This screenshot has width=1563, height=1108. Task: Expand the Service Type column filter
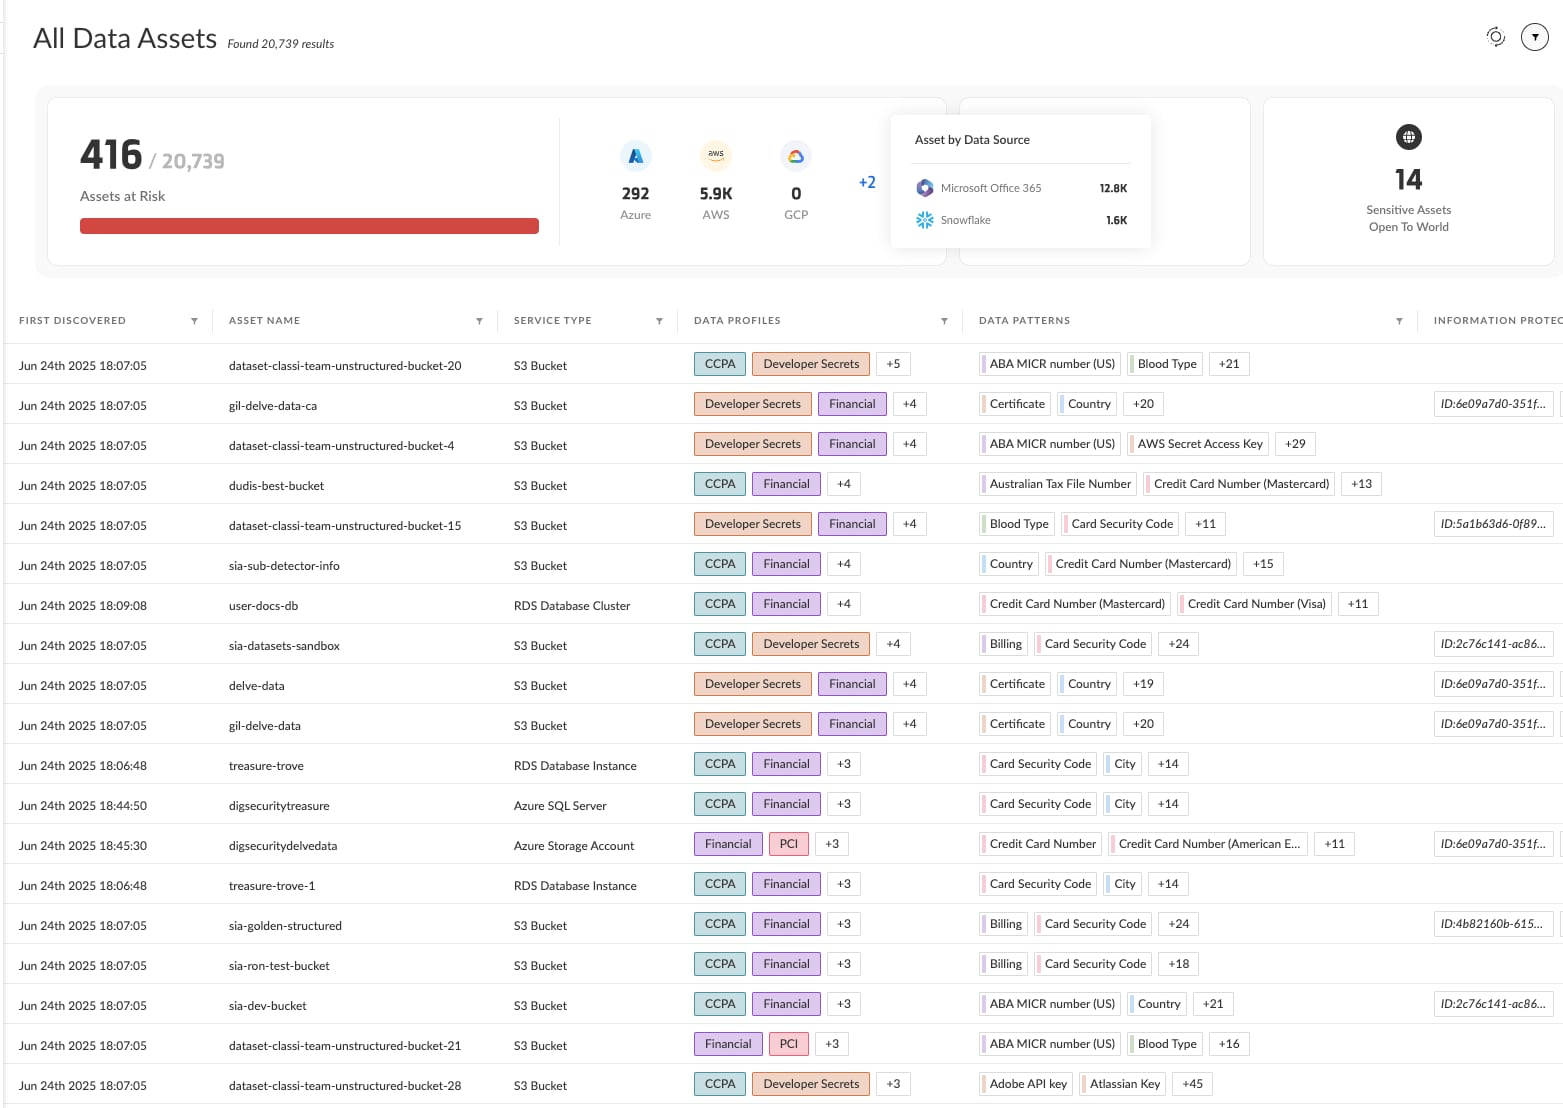coord(659,321)
